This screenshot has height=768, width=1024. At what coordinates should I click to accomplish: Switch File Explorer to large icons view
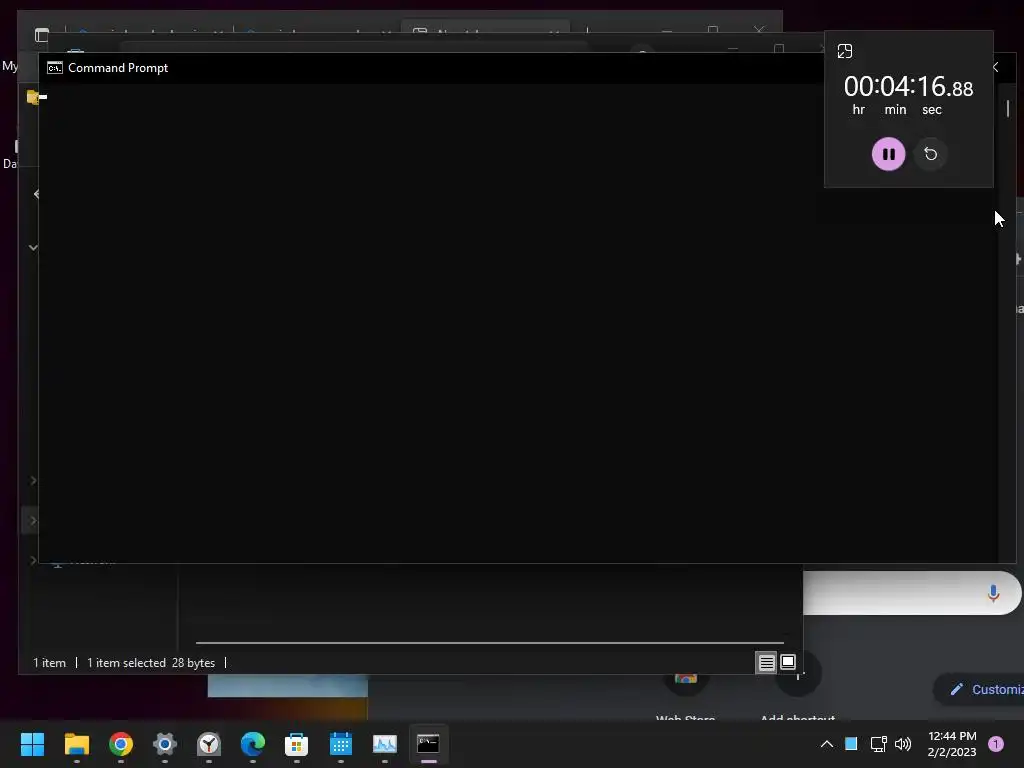[x=788, y=662]
